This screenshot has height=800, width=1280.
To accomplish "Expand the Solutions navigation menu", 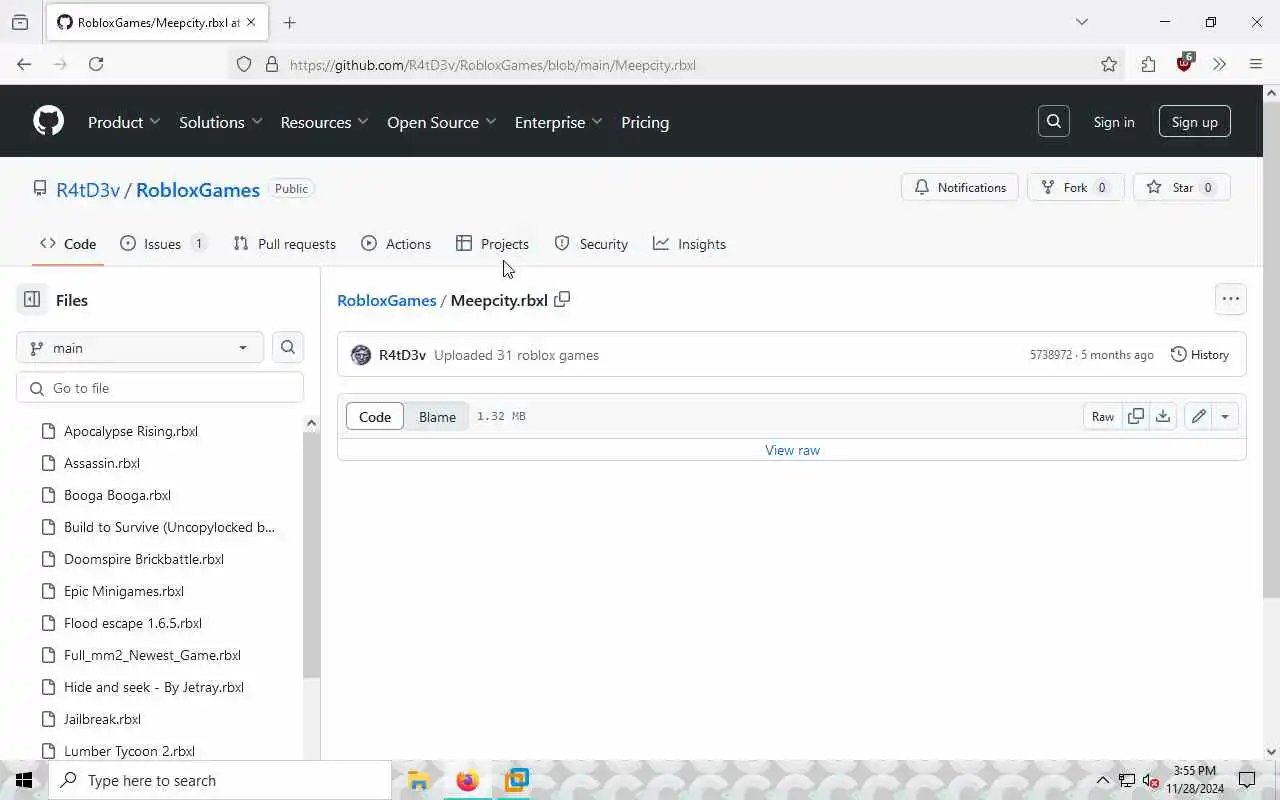I will coord(220,122).
